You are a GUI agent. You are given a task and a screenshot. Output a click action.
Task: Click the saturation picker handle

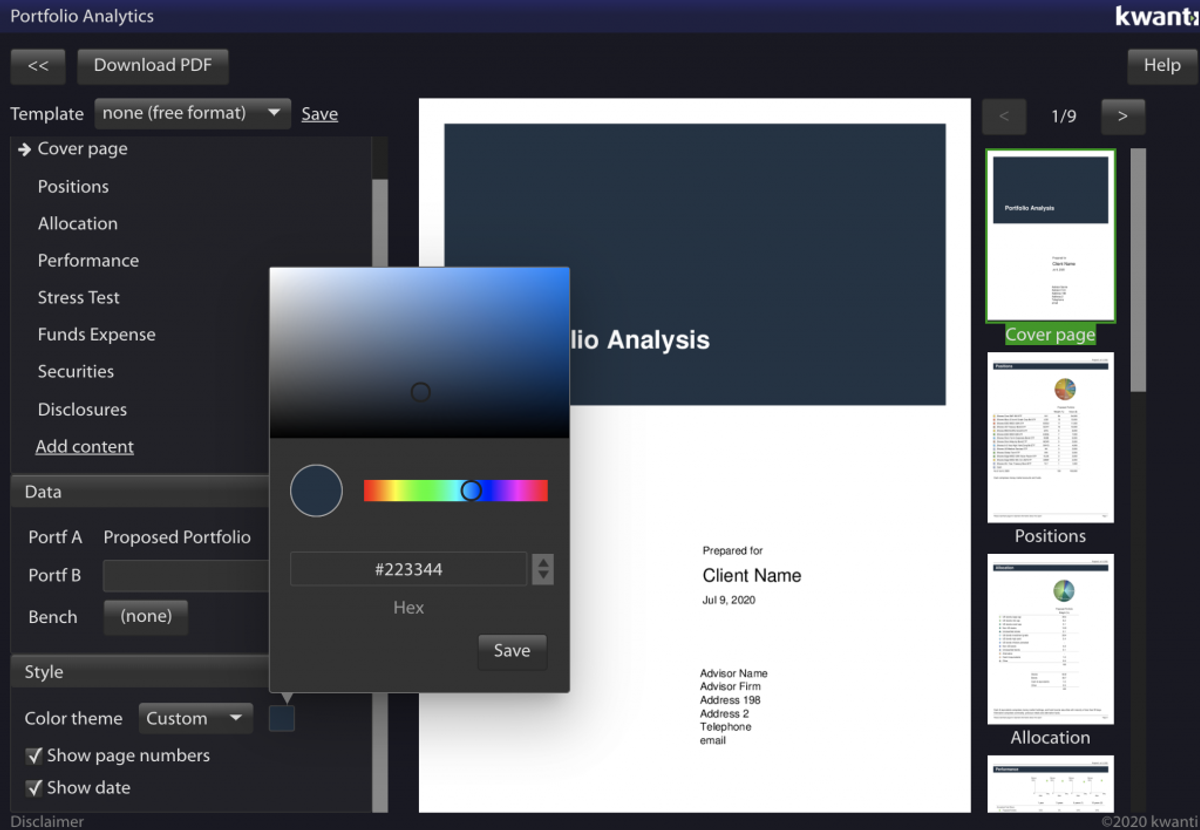[x=421, y=393]
